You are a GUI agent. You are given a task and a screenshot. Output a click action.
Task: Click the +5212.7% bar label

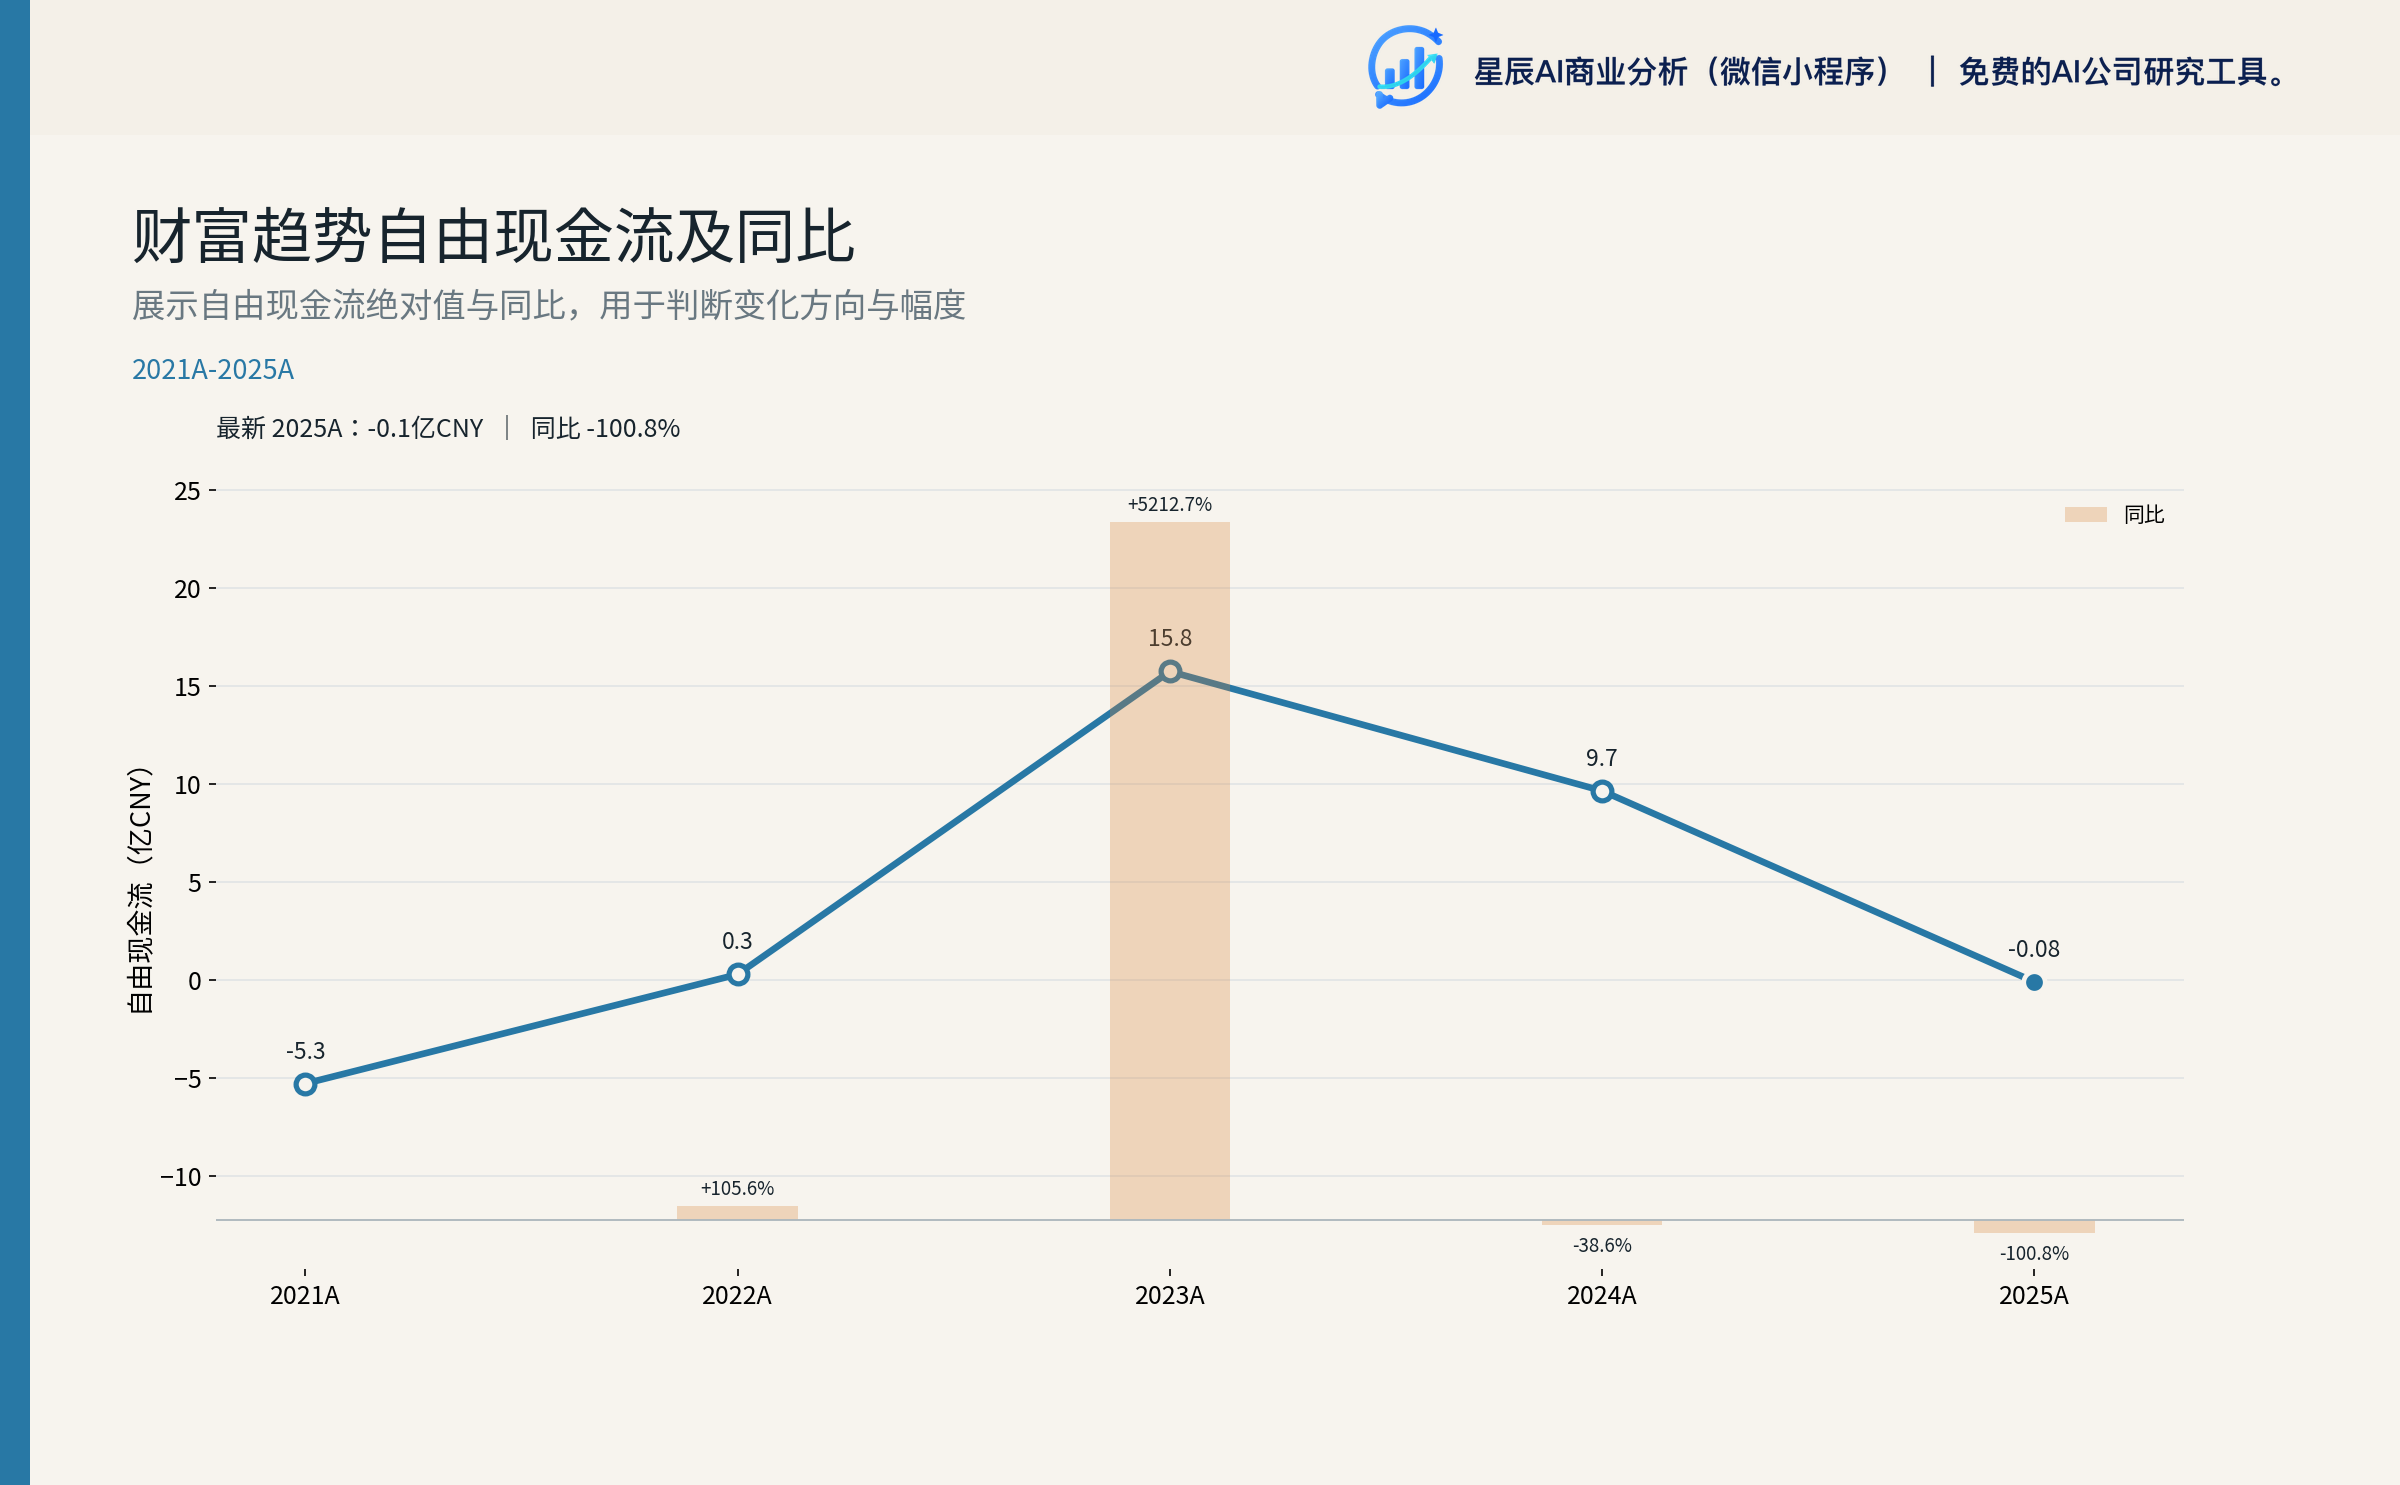click(1170, 504)
